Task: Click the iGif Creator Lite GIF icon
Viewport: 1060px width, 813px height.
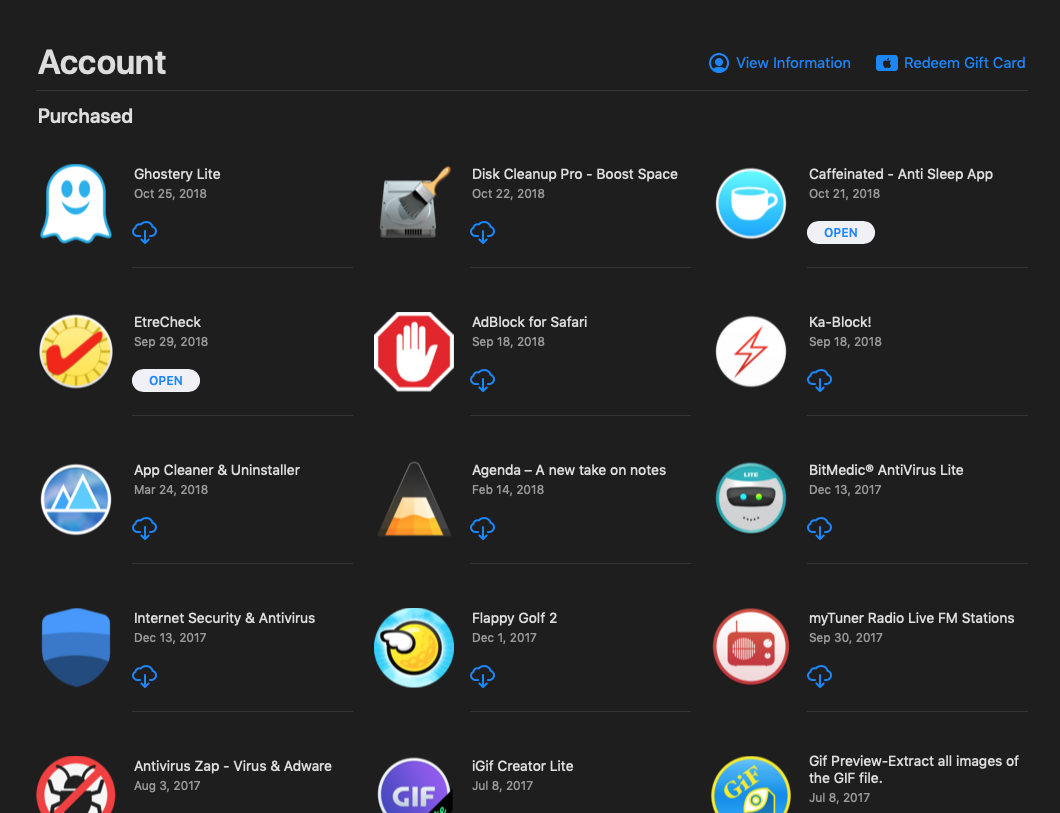Action: pyautogui.click(x=414, y=785)
